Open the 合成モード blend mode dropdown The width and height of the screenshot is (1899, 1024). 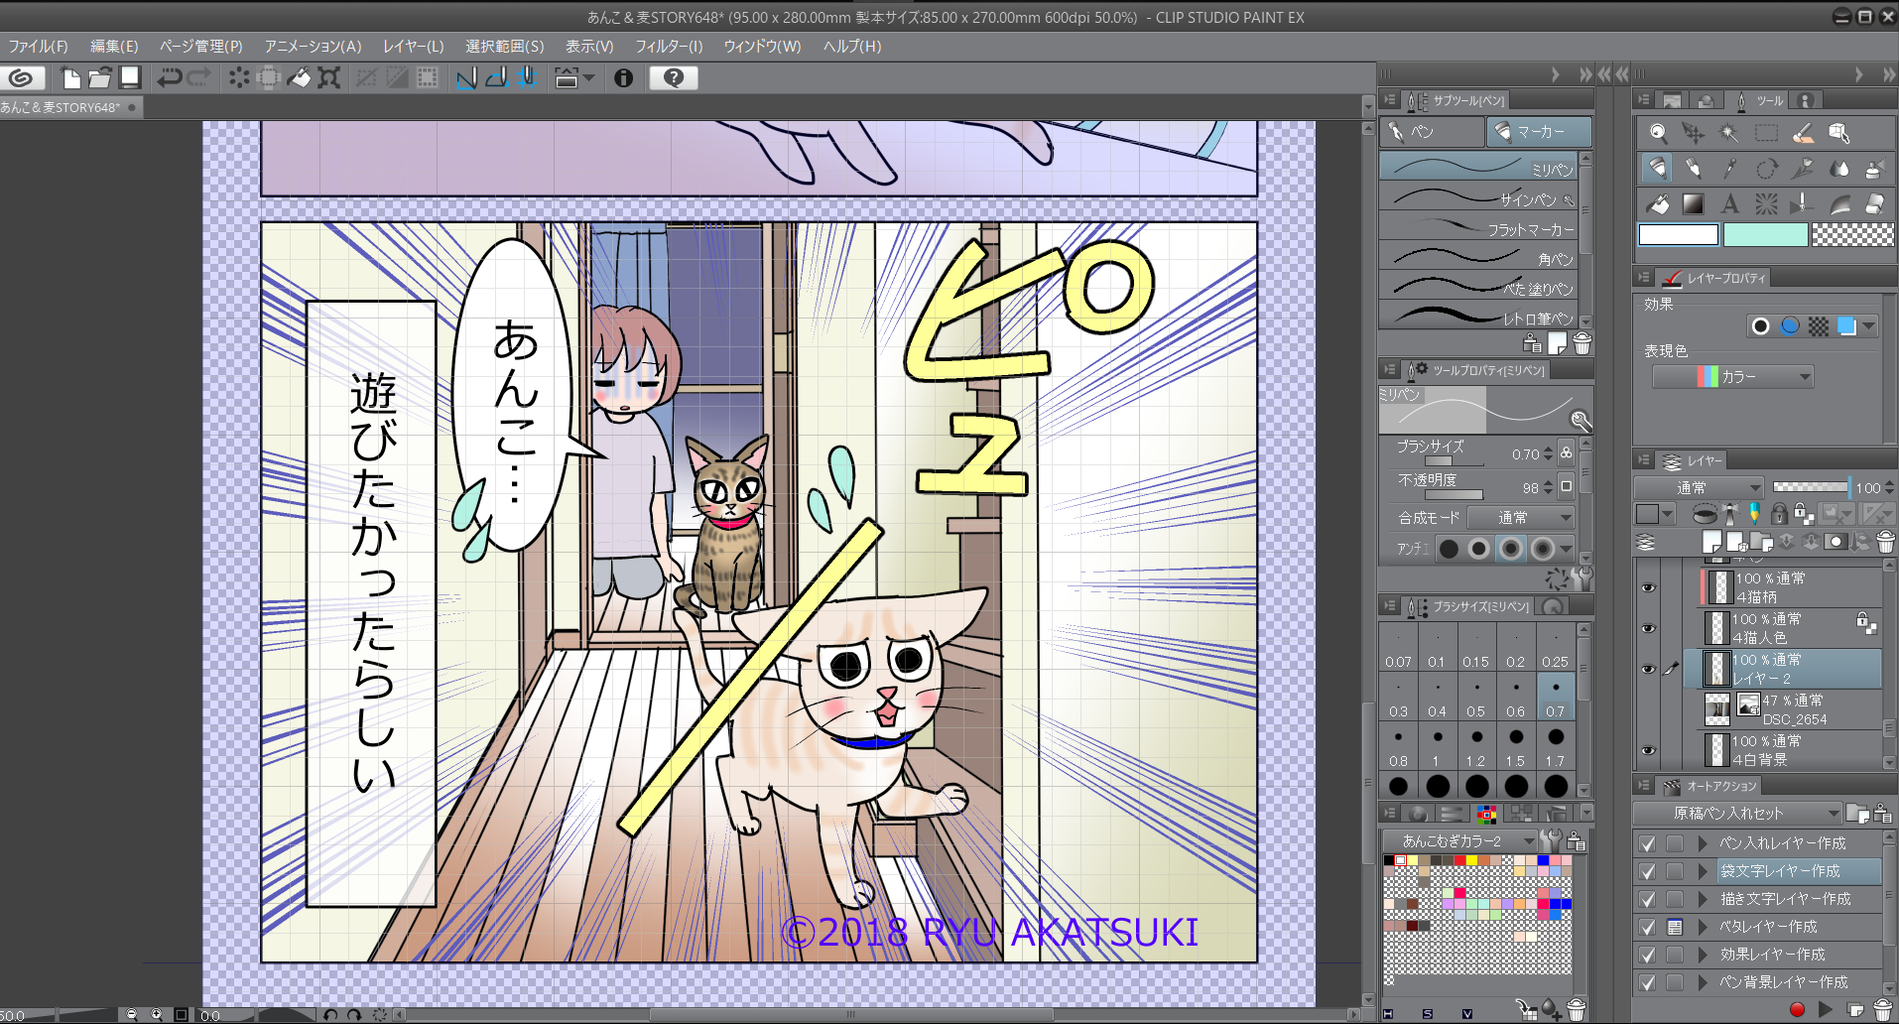click(x=1520, y=518)
